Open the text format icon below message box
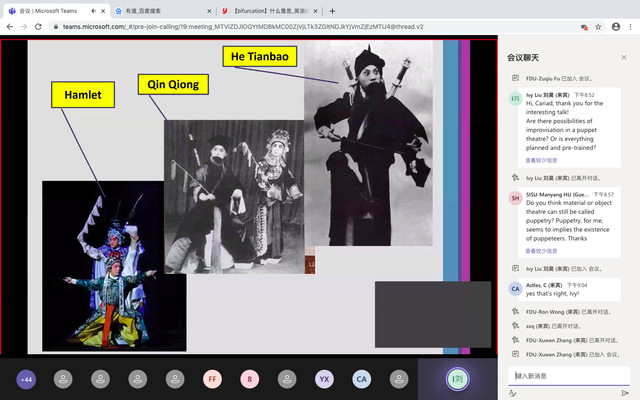Image resolution: width=640 pixels, height=400 pixels. pyautogui.click(x=513, y=393)
